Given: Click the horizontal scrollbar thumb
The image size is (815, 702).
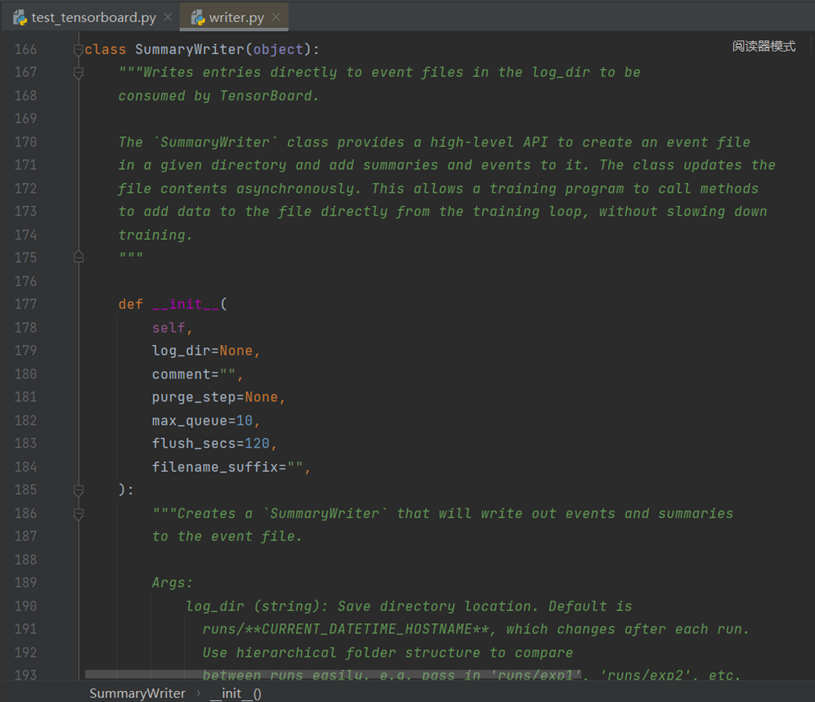Looking at the screenshot, I should click(333, 674).
